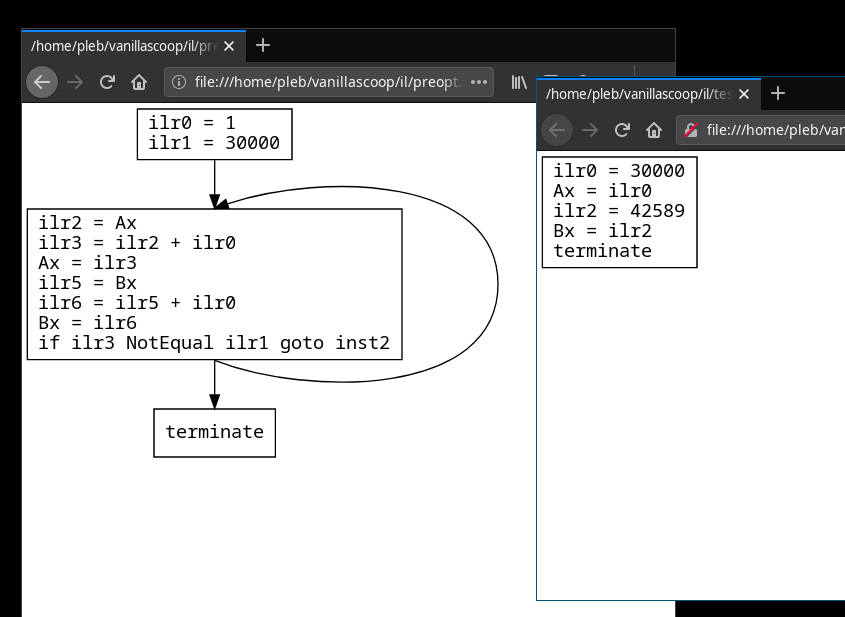Click the line 'ilr2 = Ax'

pos(87,223)
